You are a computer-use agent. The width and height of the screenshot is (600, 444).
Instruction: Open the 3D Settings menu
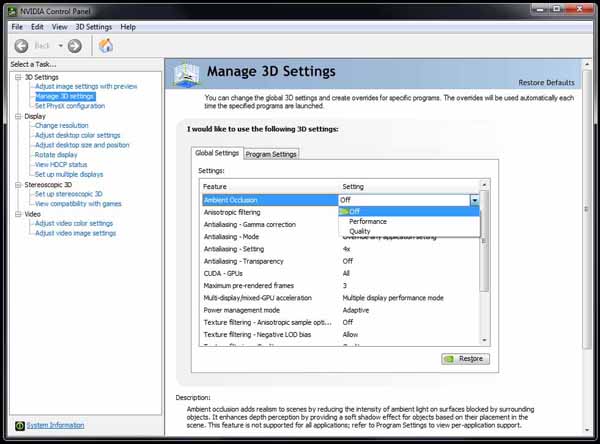point(94,27)
